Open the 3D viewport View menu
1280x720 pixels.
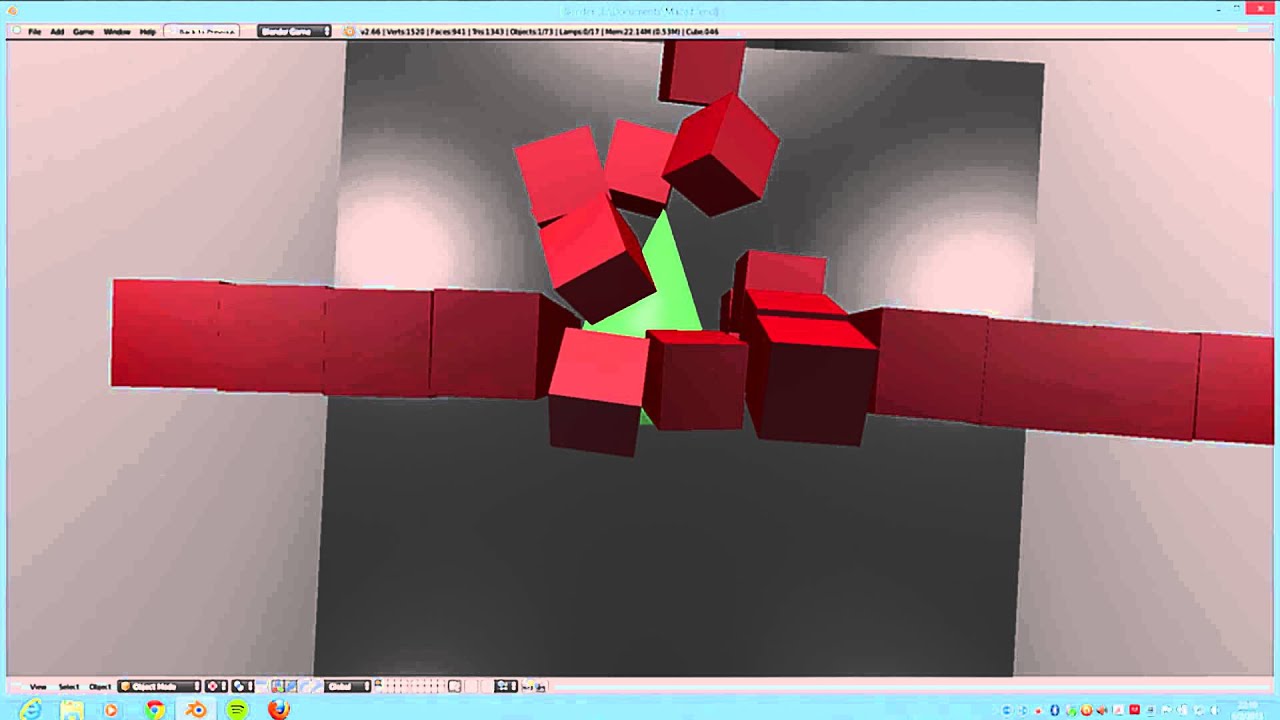(x=38, y=686)
